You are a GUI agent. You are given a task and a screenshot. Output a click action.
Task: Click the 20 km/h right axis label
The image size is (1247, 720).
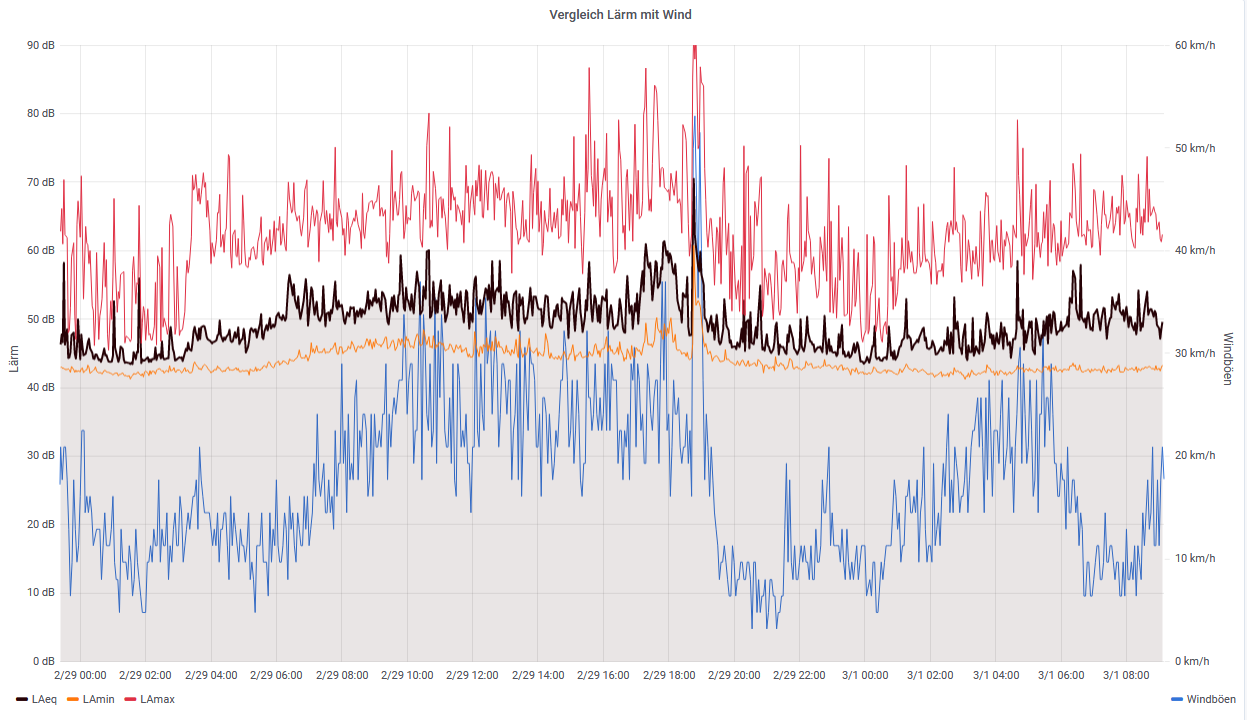point(1194,456)
